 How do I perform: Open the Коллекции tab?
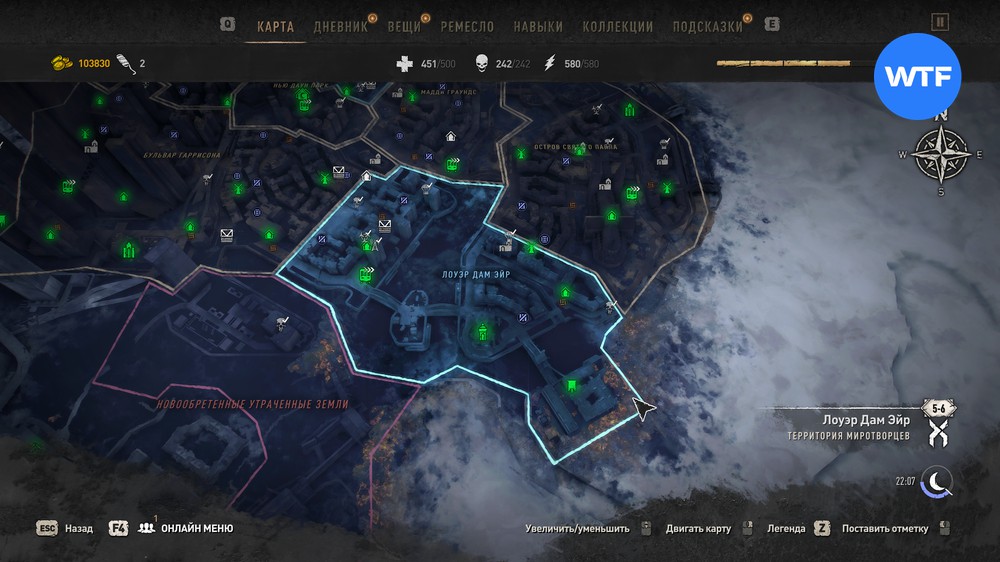pos(617,27)
